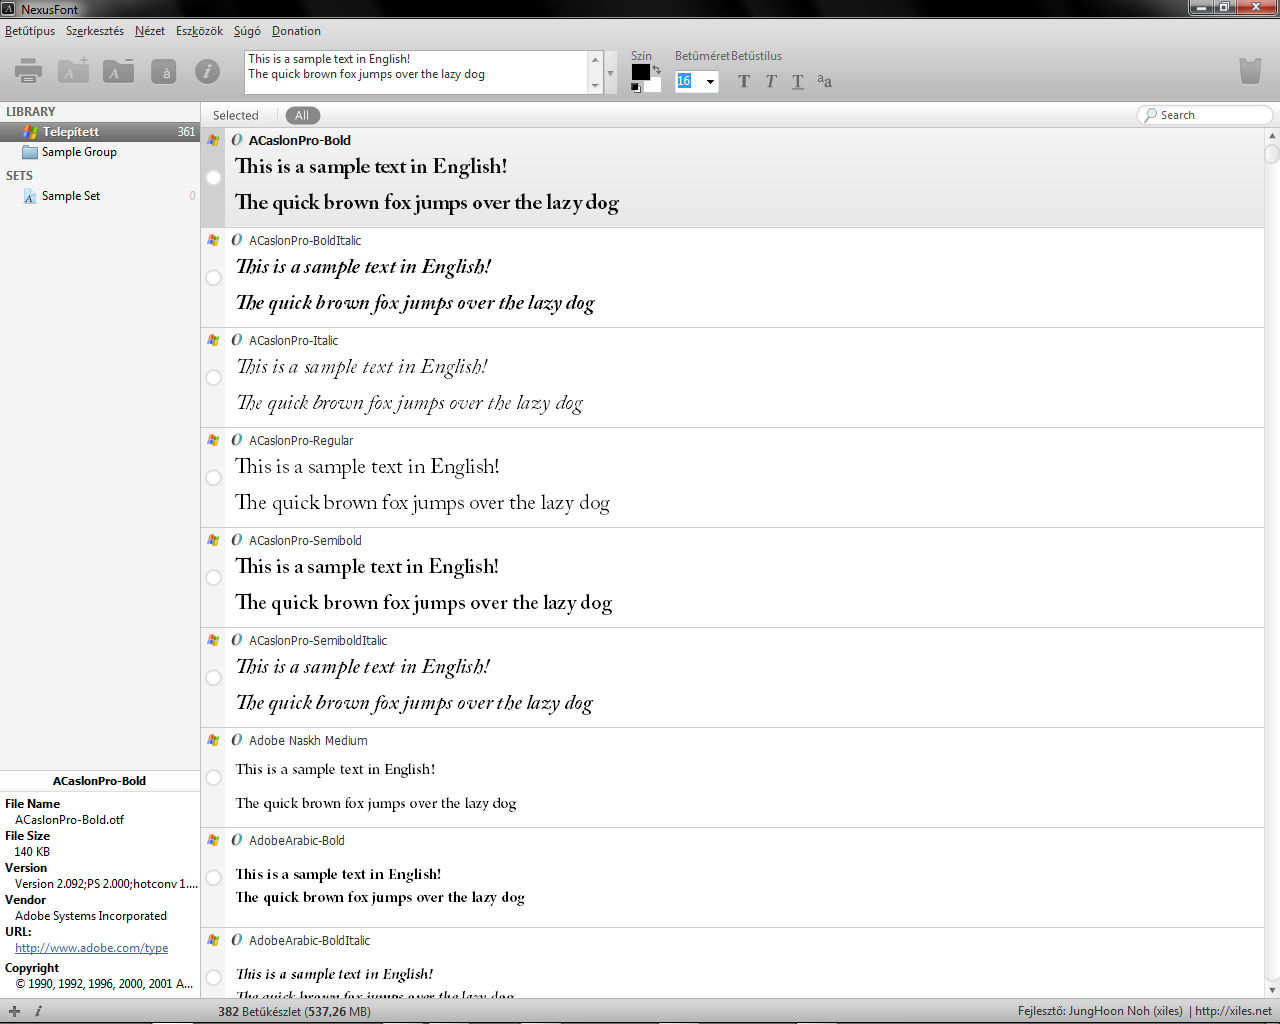Open the font info icon
Screen dimensions: 1280x1024
point(207,71)
